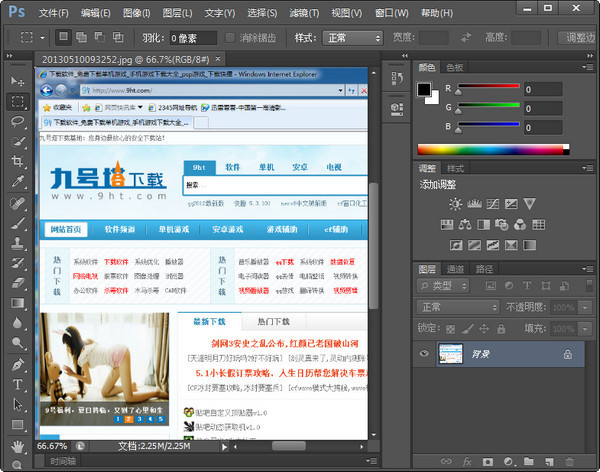Toggle lock image pixels brush
The width and height of the screenshot is (600, 472).
click(x=467, y=328)
